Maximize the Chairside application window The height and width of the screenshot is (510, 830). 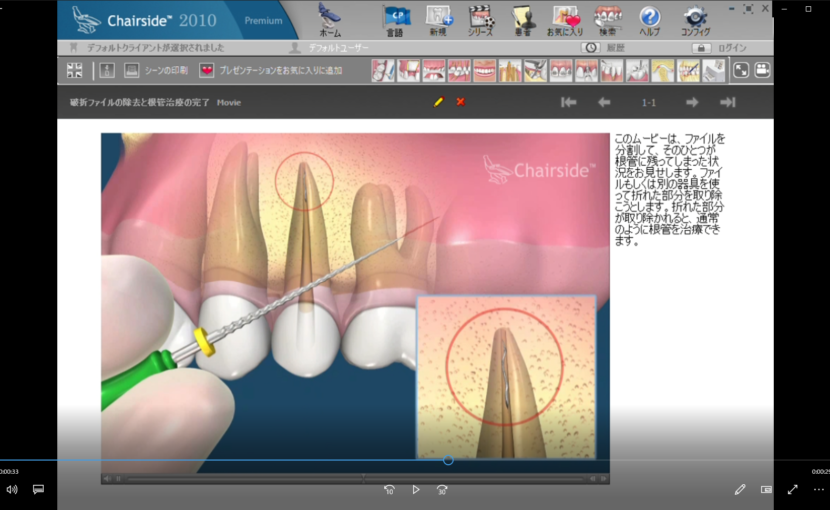click(x=748, y=9)
